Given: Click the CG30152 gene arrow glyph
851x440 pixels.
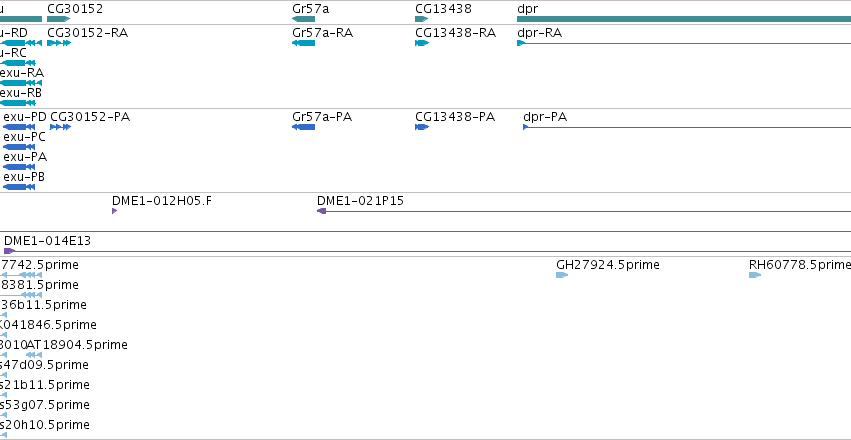Looking at the screenshot, I should [59, 19].
